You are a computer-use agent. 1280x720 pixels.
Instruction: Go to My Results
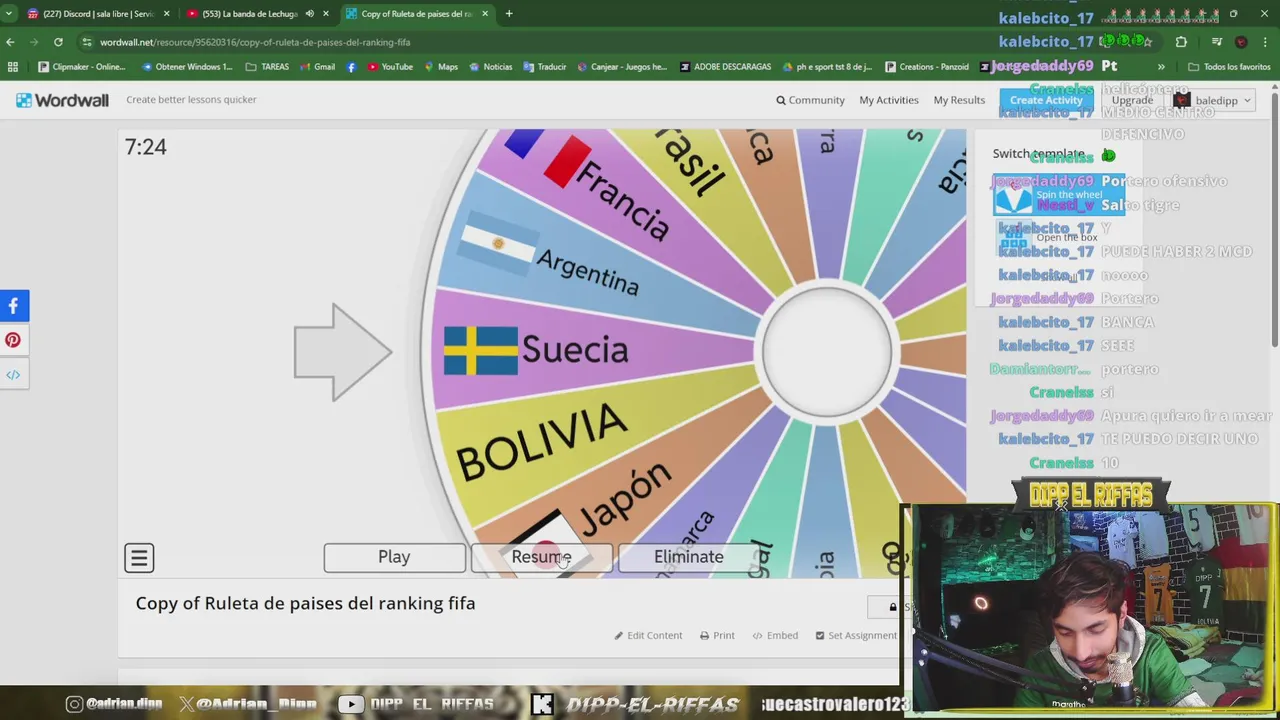point(959,100)
